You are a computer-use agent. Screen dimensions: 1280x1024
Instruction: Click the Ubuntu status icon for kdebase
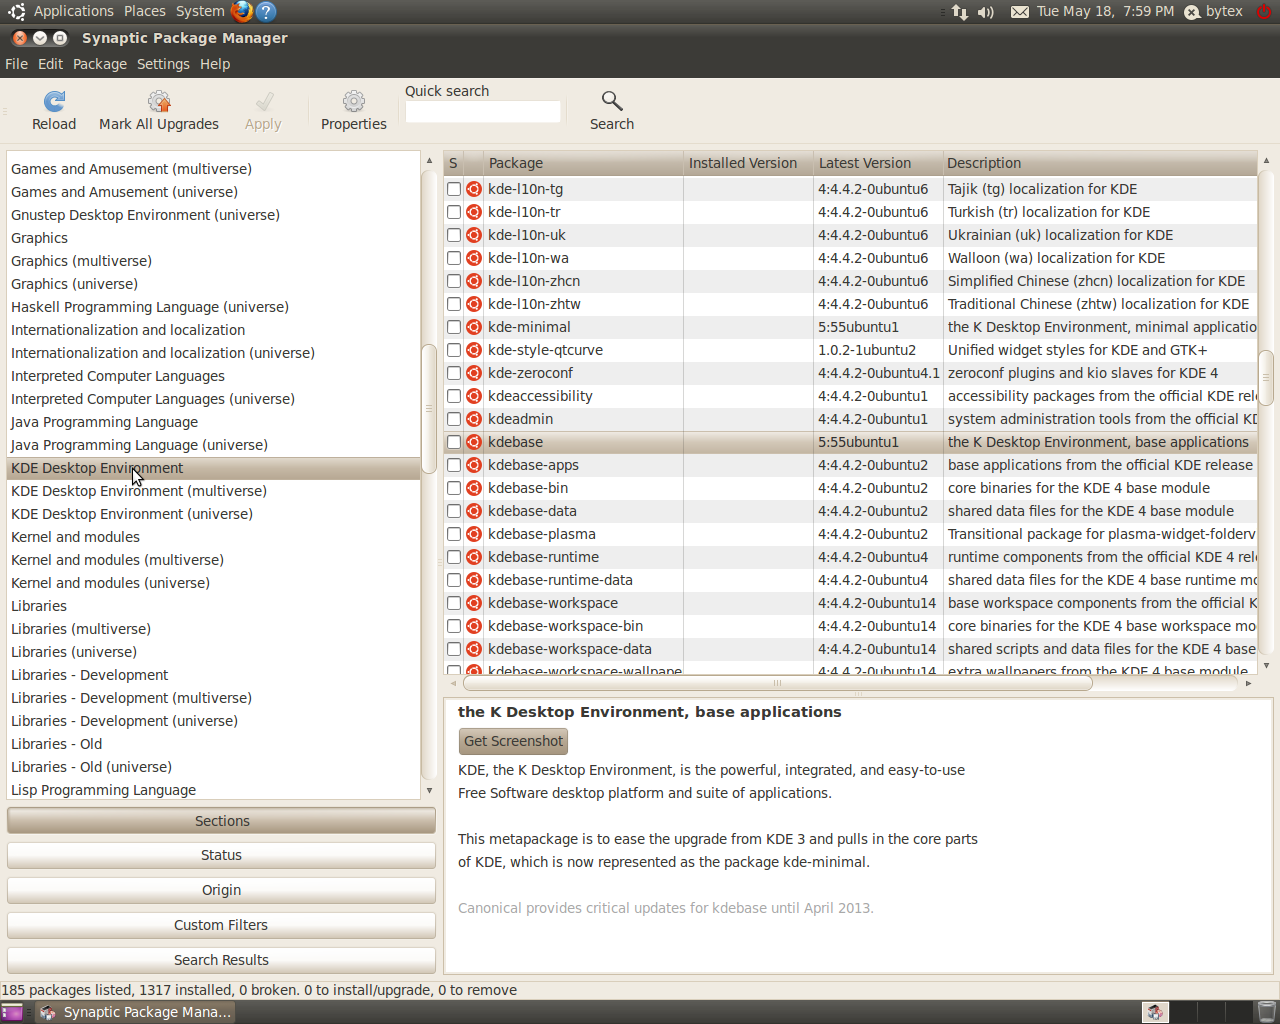[474, 442]
